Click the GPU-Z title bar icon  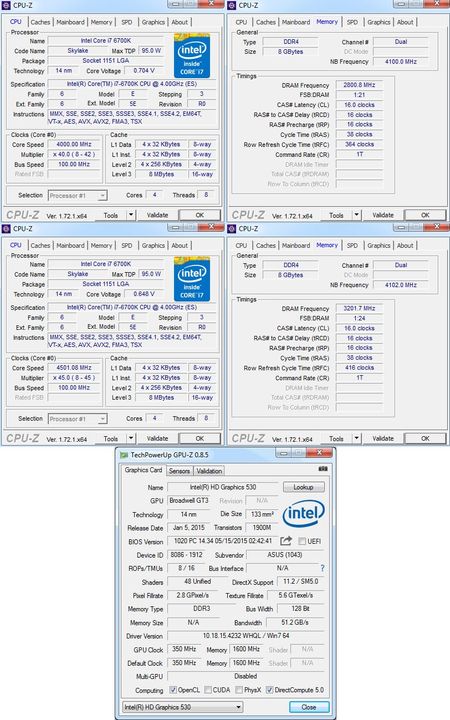coord(124,455)
